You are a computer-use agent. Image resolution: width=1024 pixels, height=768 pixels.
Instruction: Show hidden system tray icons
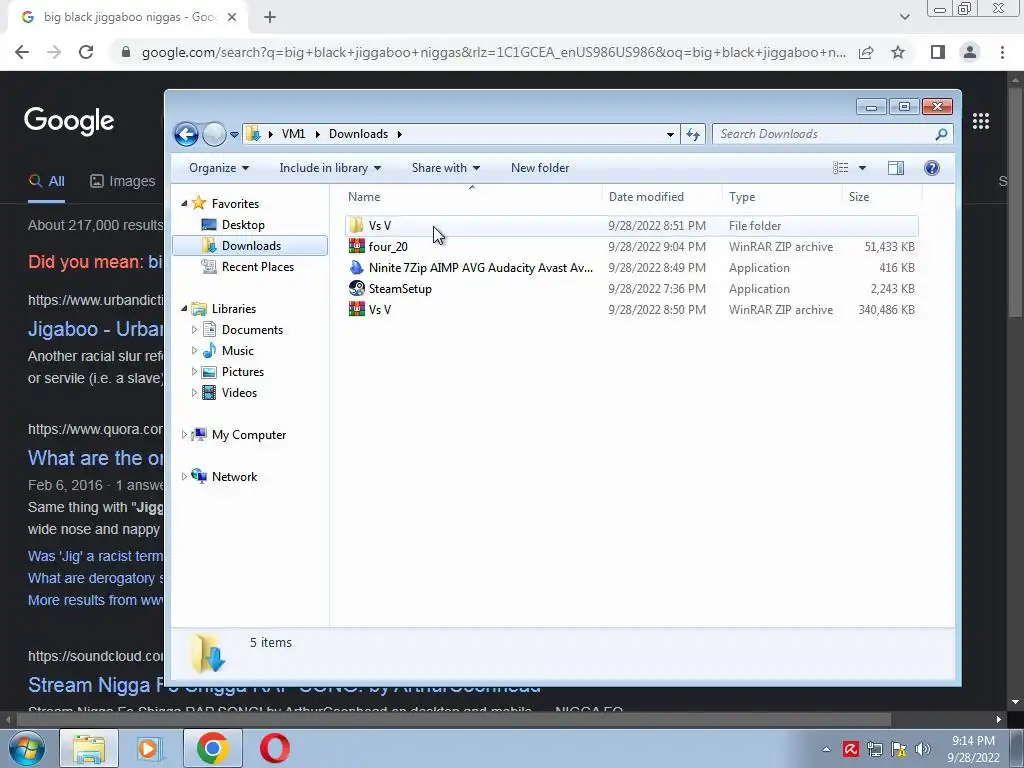coord(826,749)
